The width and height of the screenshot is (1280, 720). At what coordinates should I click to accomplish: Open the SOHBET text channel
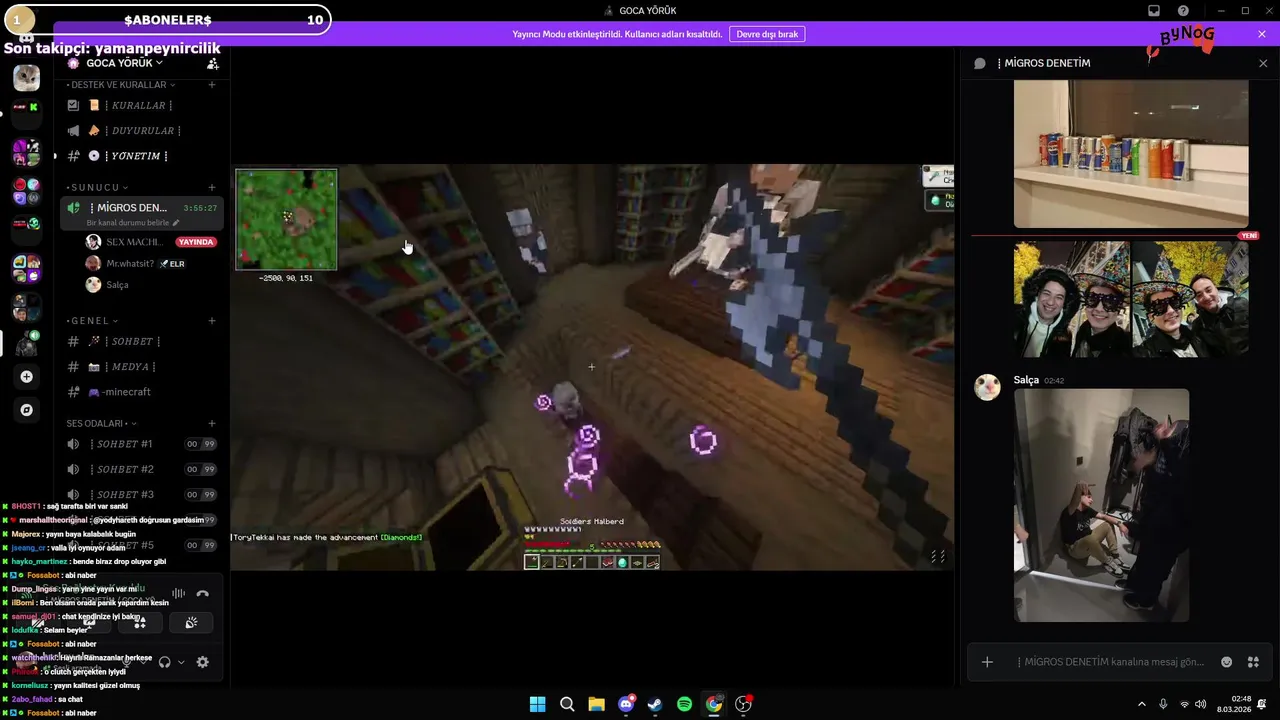(140, 341)
